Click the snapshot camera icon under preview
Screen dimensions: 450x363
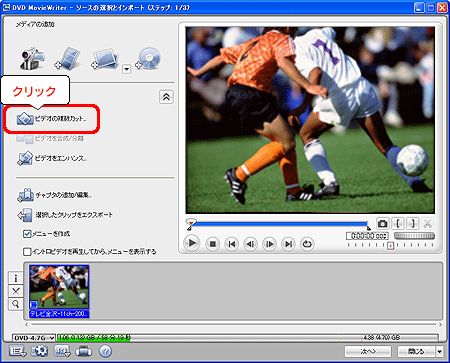point(382,223)
